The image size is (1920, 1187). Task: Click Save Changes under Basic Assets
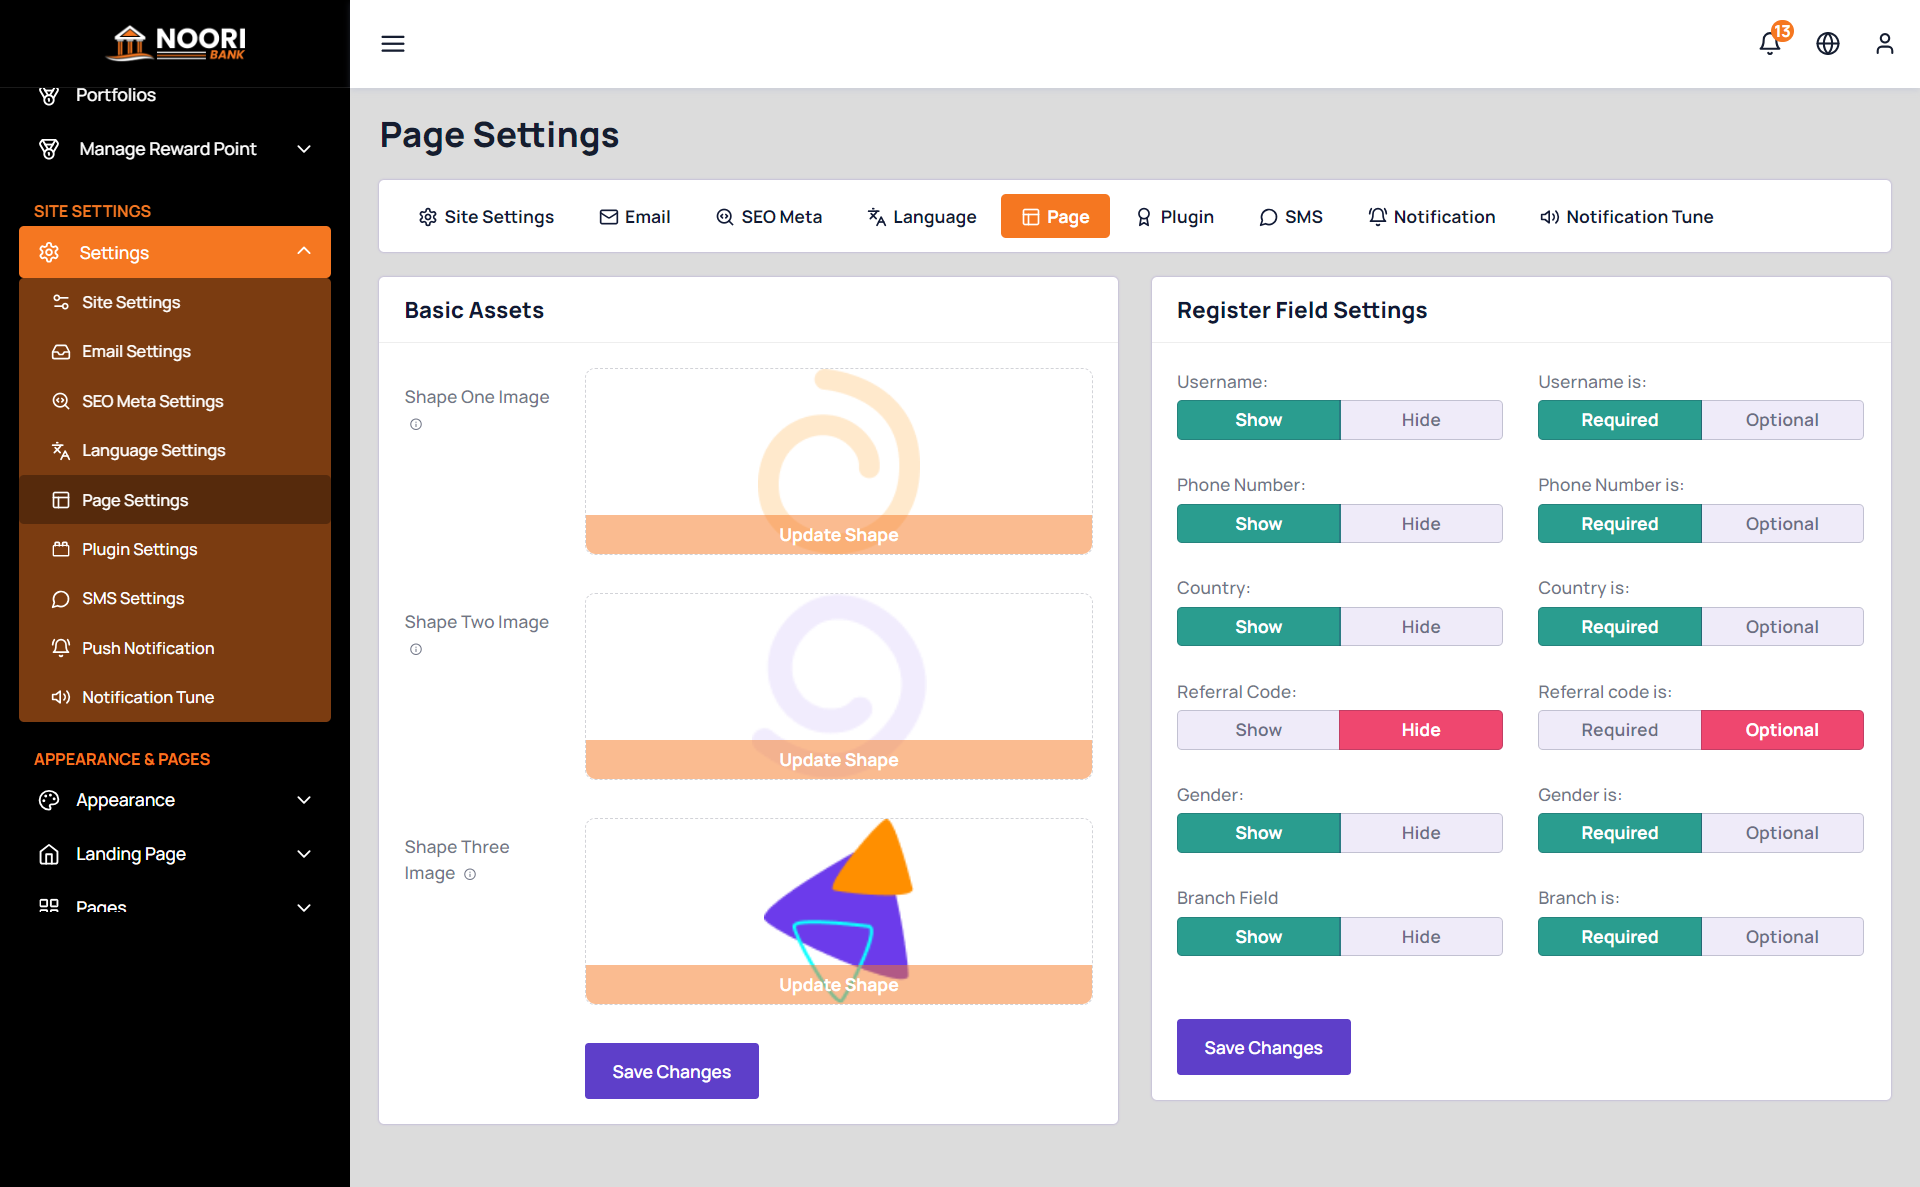point(671,1070)
